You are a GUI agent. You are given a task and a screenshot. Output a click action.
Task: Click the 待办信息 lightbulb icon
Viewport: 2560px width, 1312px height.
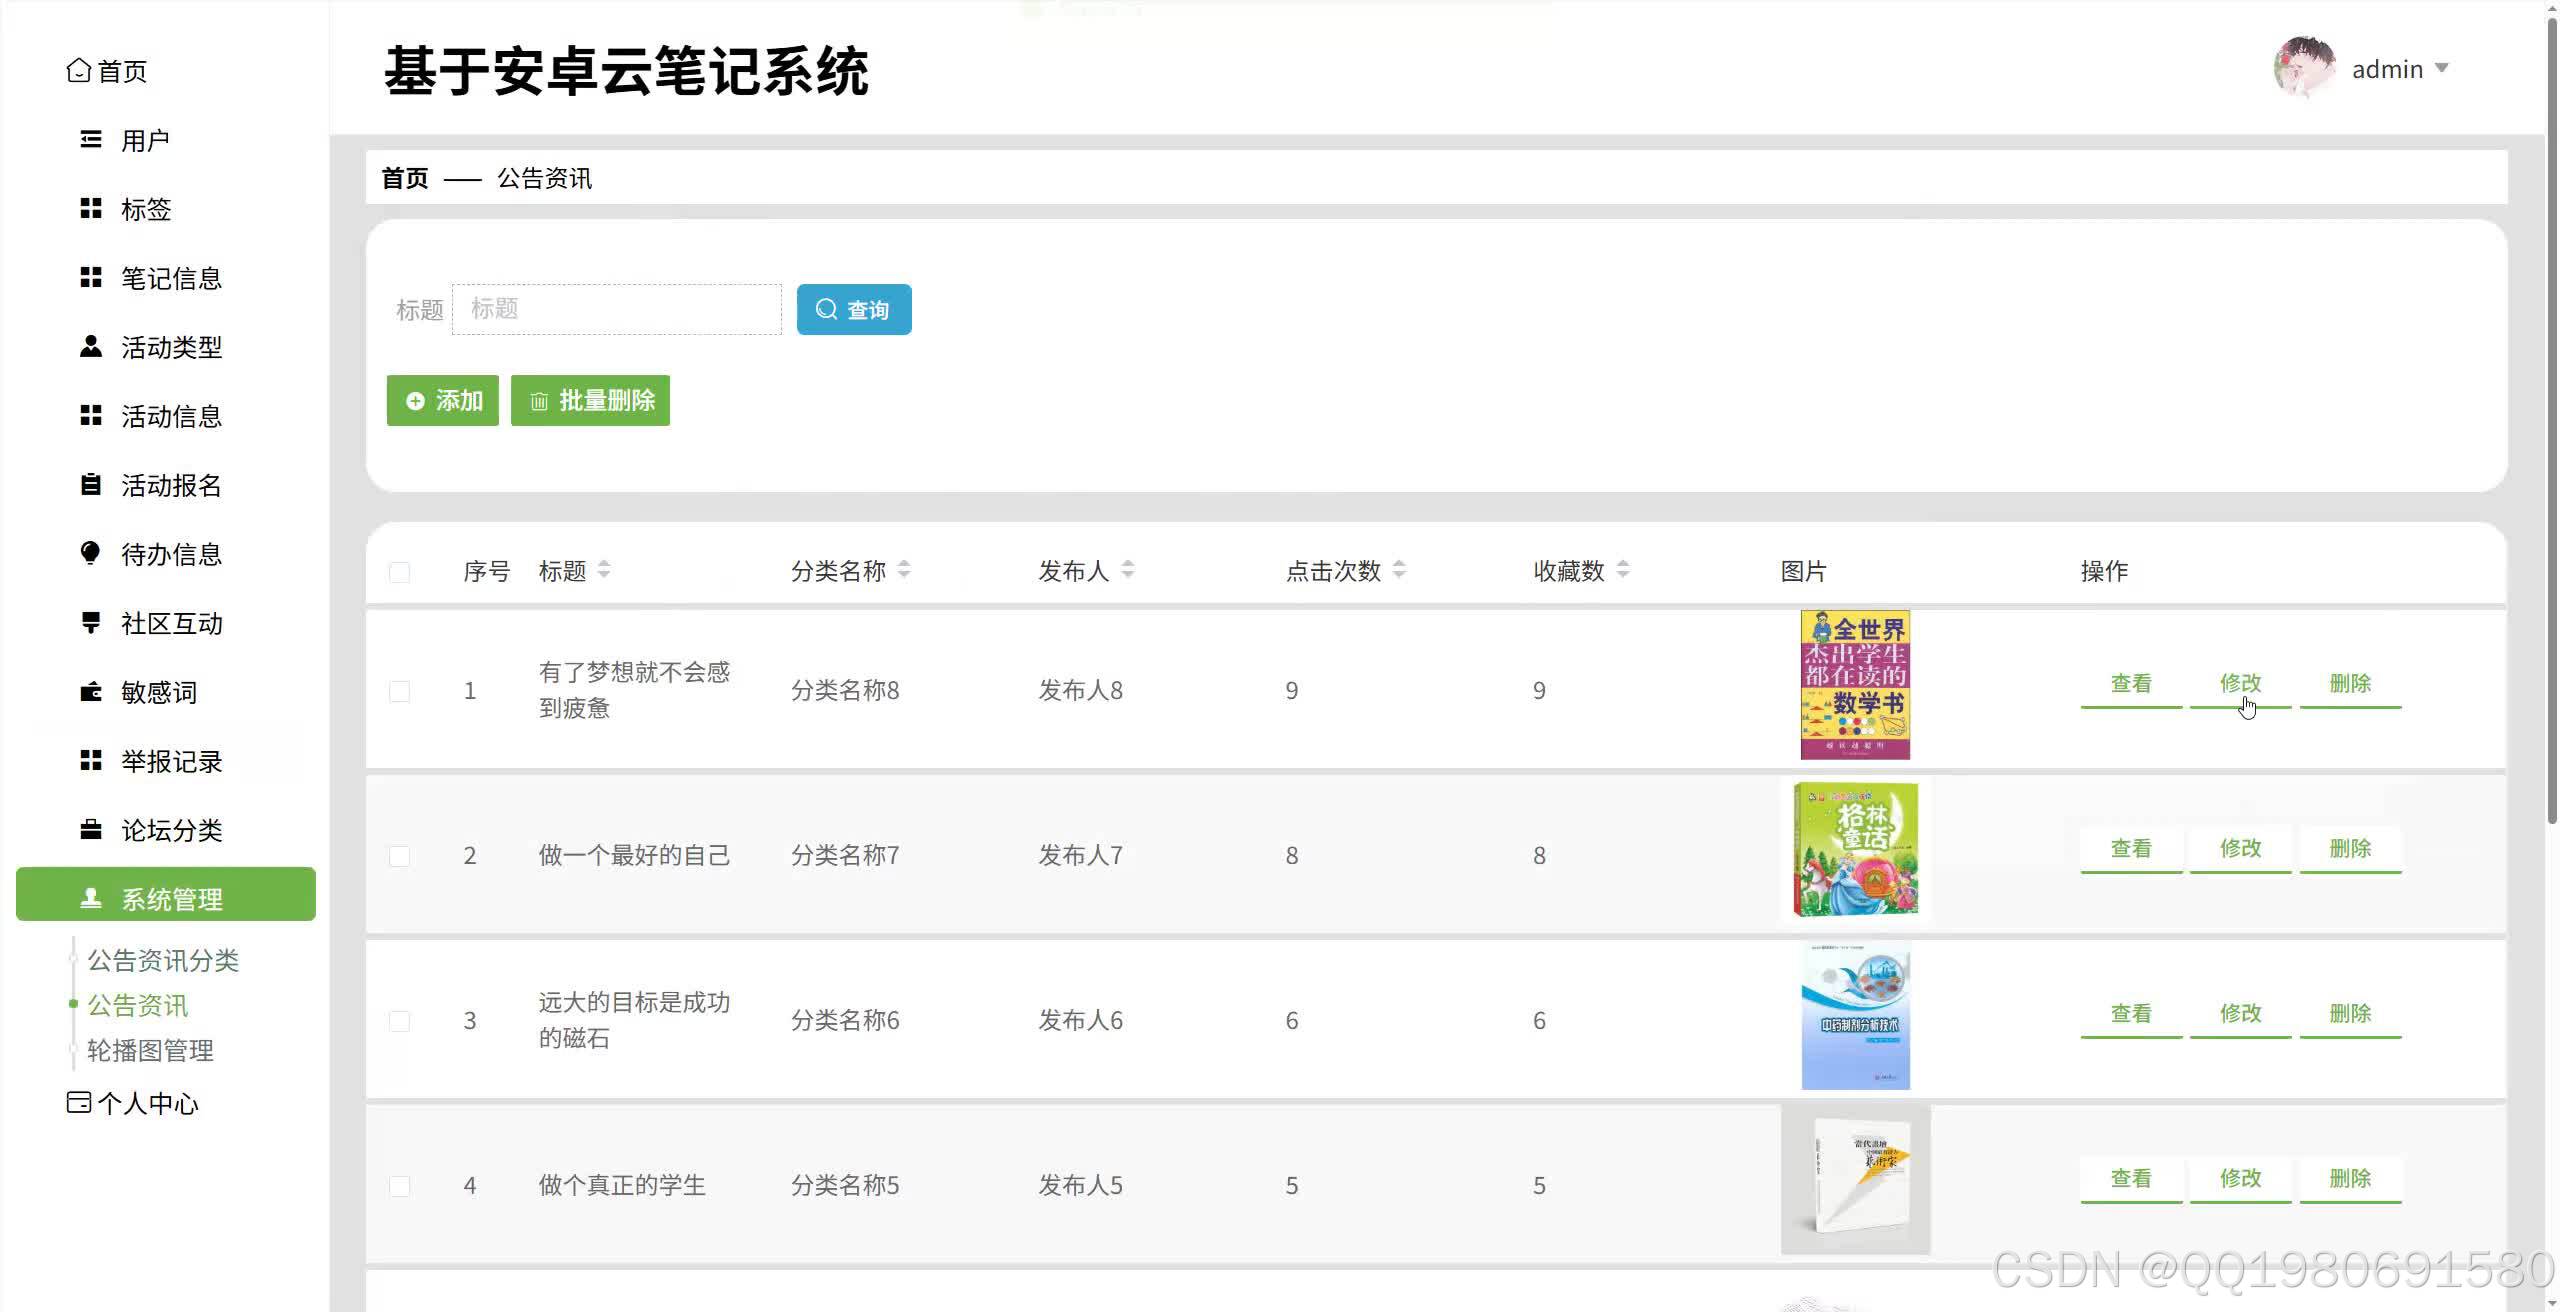tap(91, 553)
